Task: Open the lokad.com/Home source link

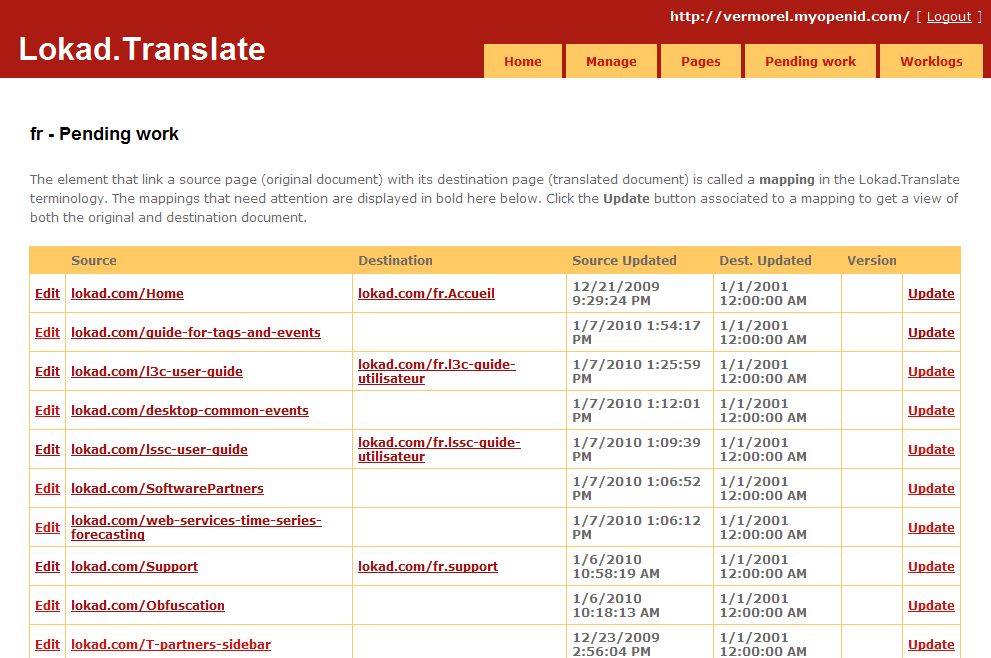Action: pos(127,293)
